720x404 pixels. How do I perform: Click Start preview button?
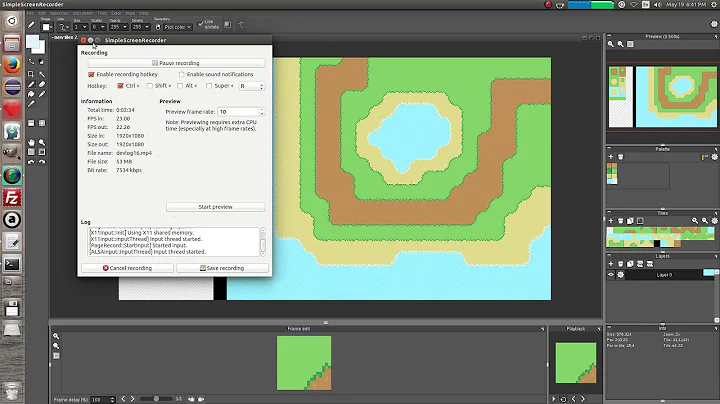(x=215, y=207)
